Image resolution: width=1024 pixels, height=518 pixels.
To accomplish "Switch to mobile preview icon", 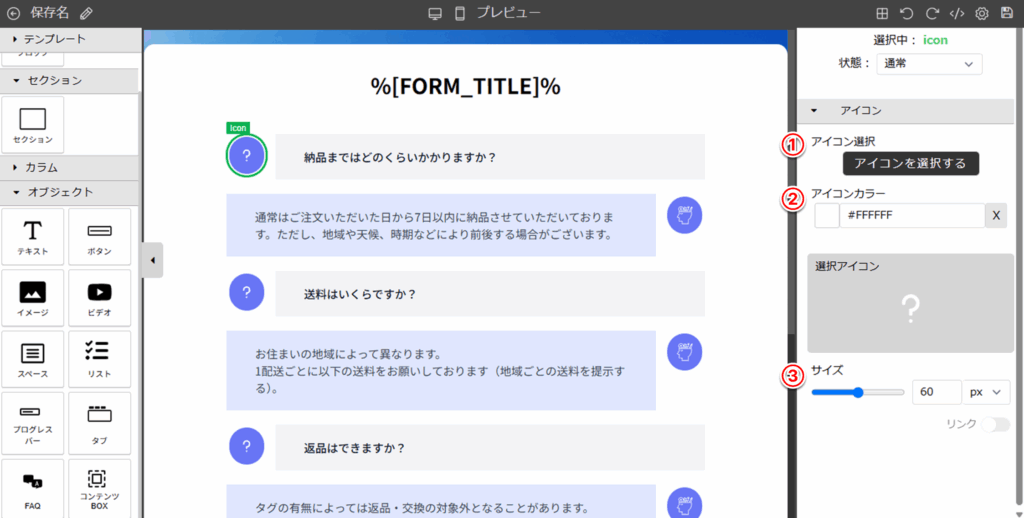I will tap(460, 14).
